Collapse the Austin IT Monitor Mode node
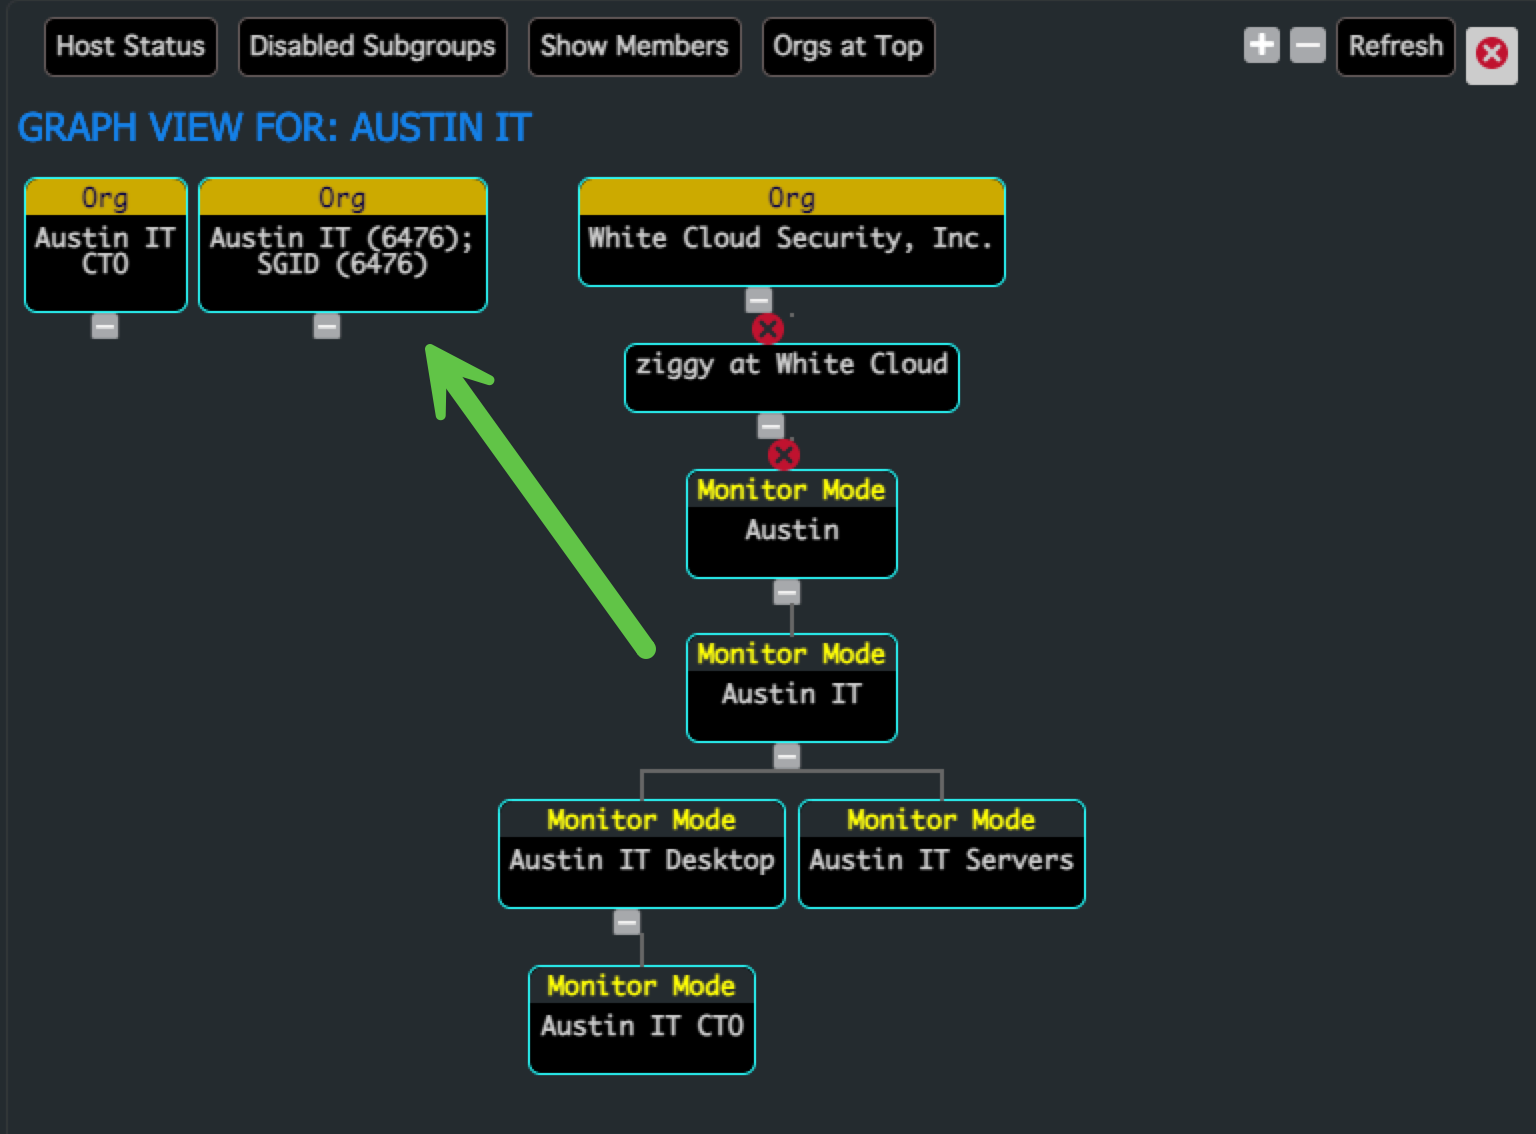 [x=786, y=757]
